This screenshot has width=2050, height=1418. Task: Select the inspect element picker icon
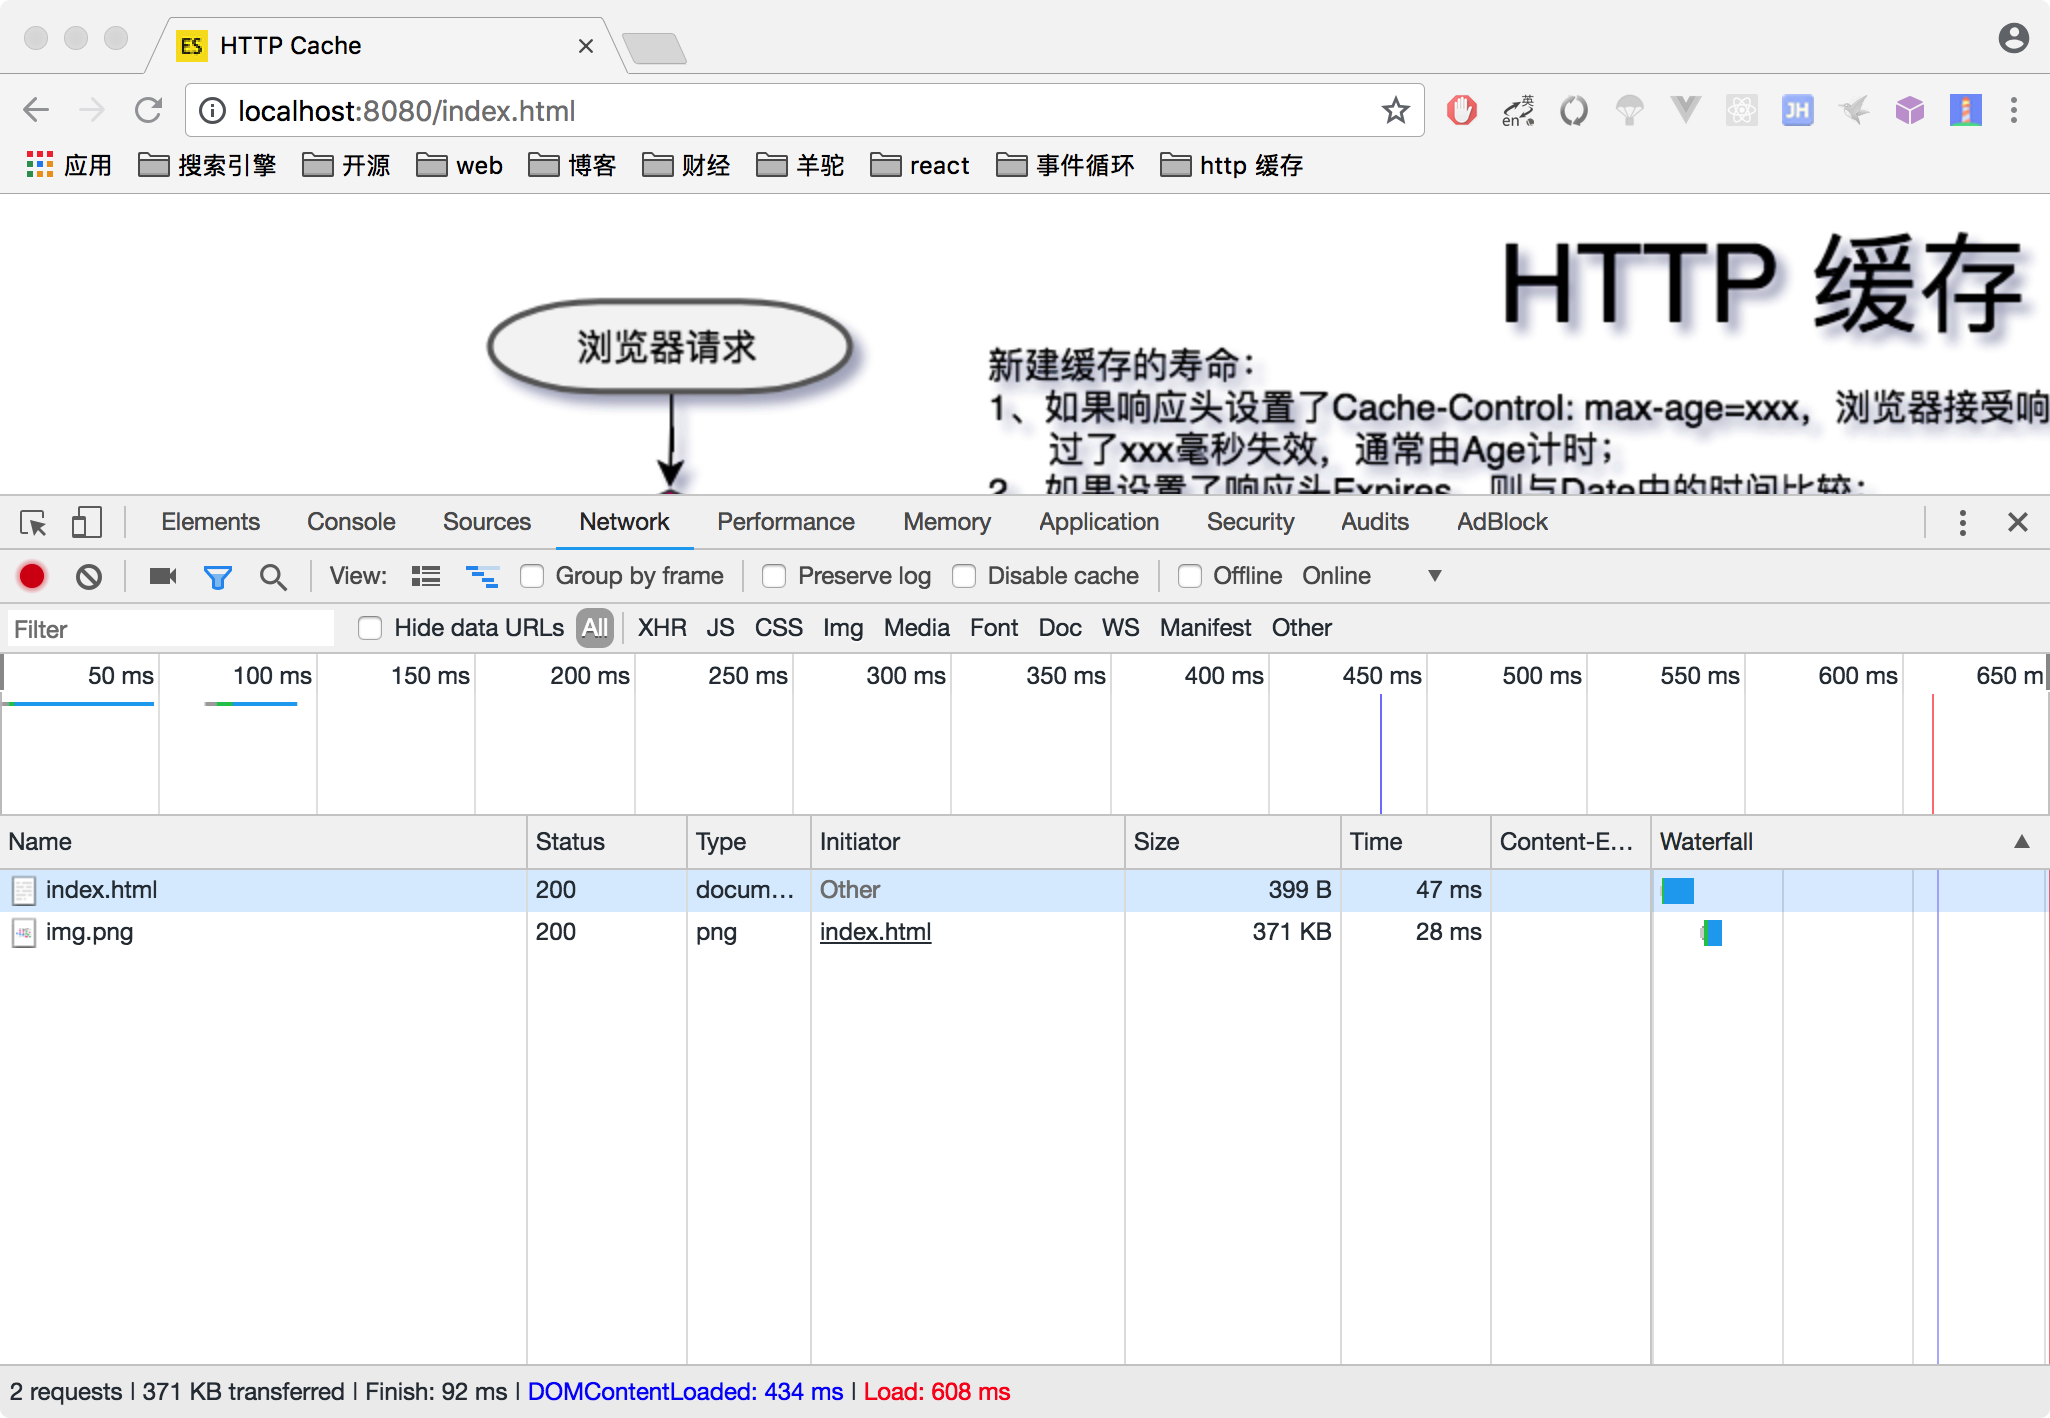click(x=33, y=522)
